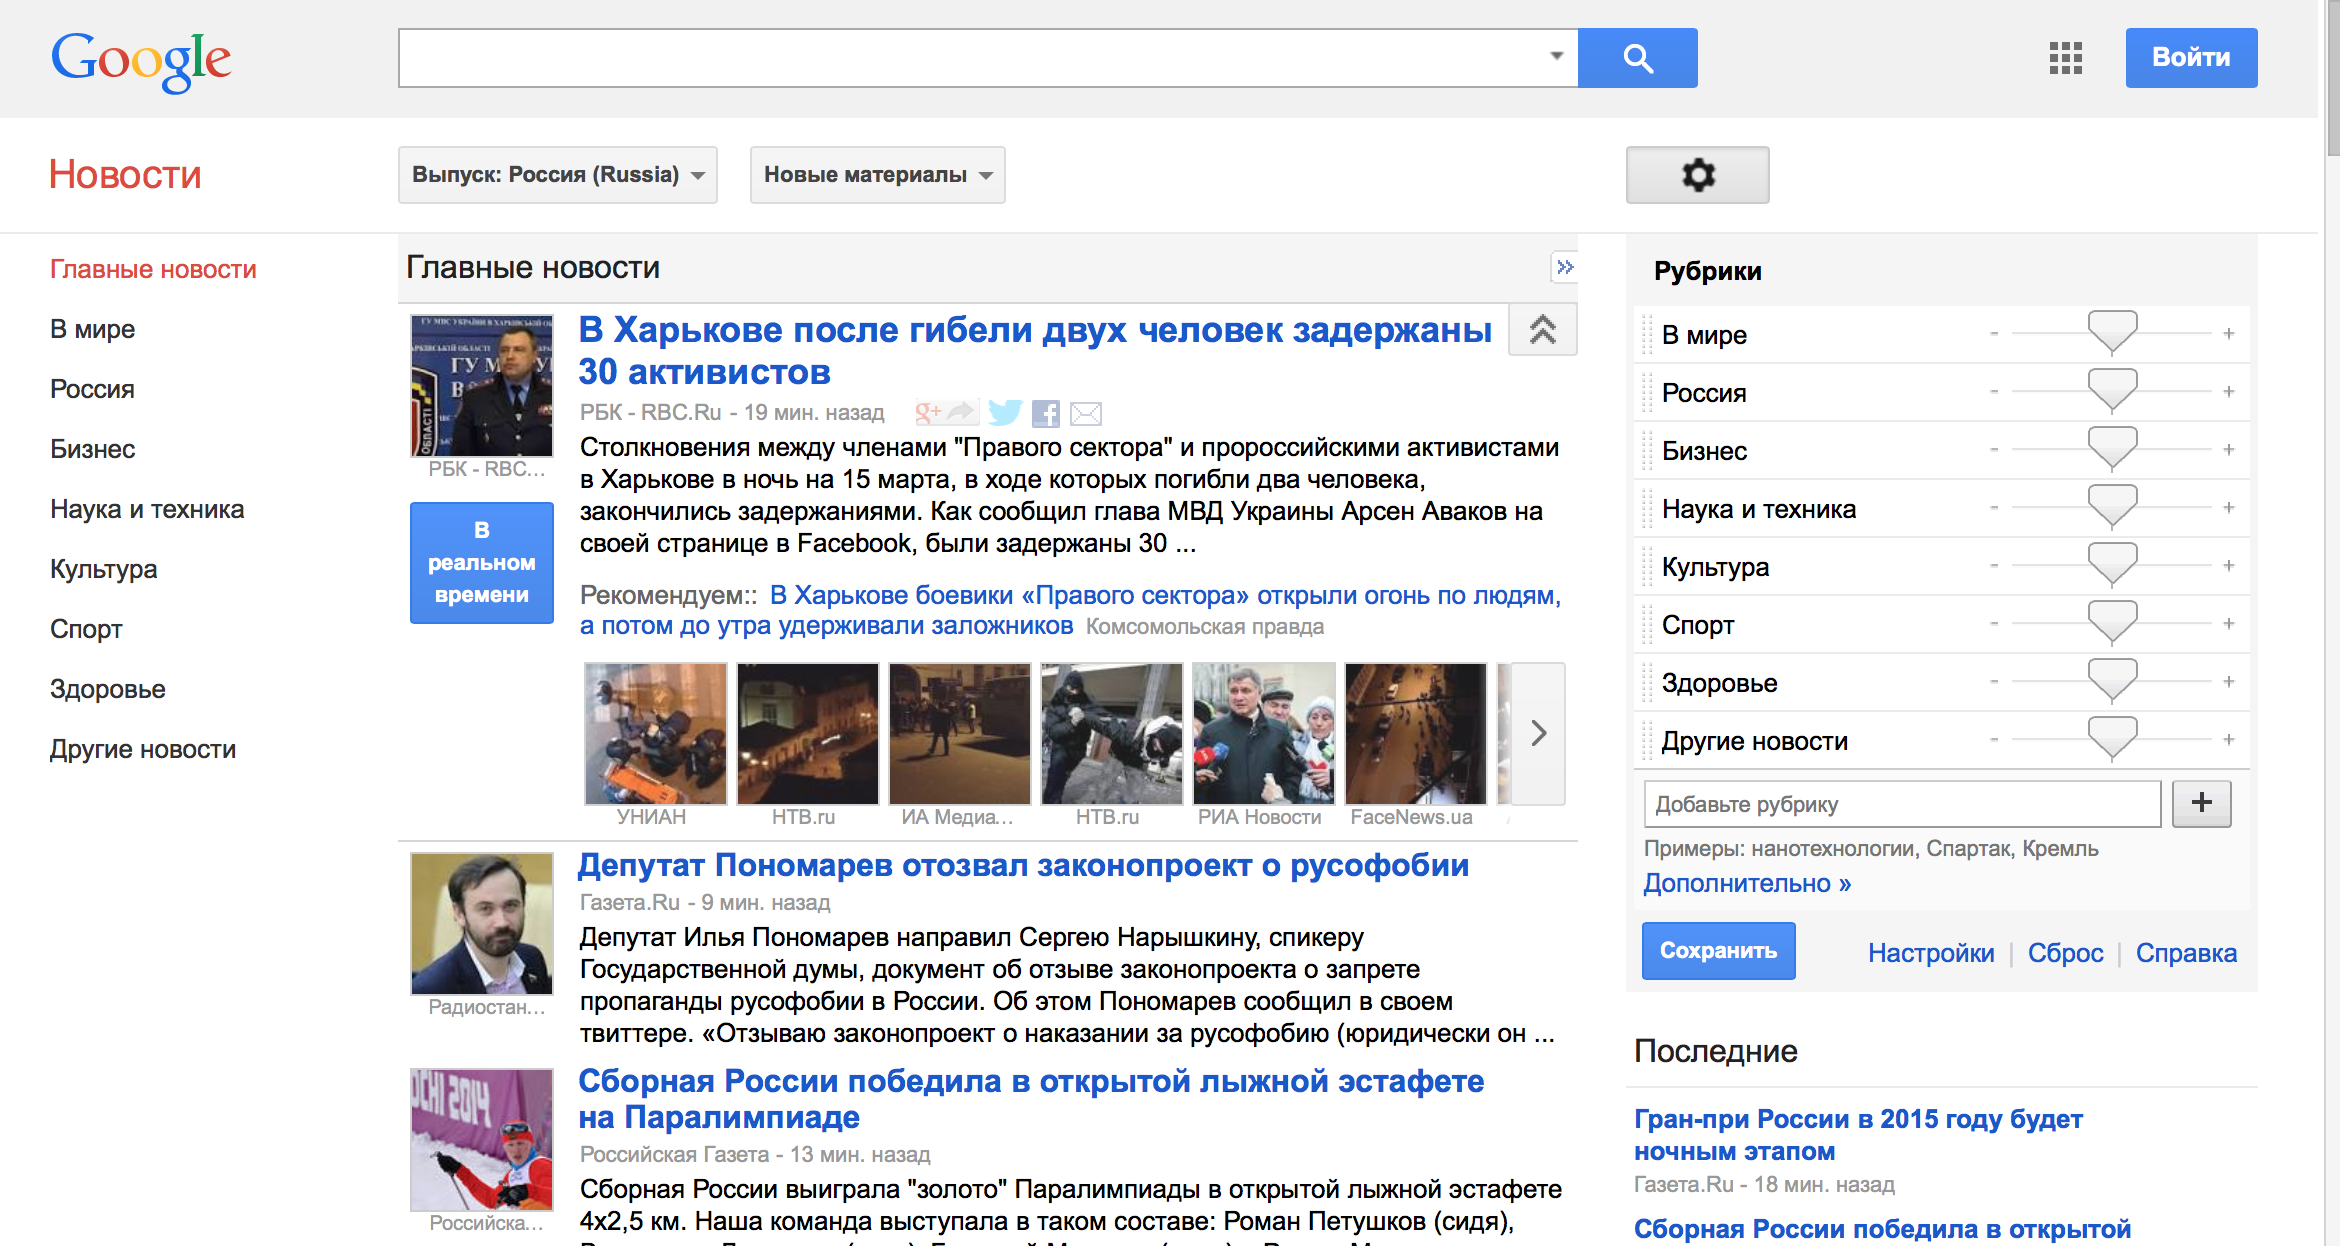Select В мире in the left menu
Image resolution: width=2340 pixels, height=1246 pixels.
(x=92, y=329)
